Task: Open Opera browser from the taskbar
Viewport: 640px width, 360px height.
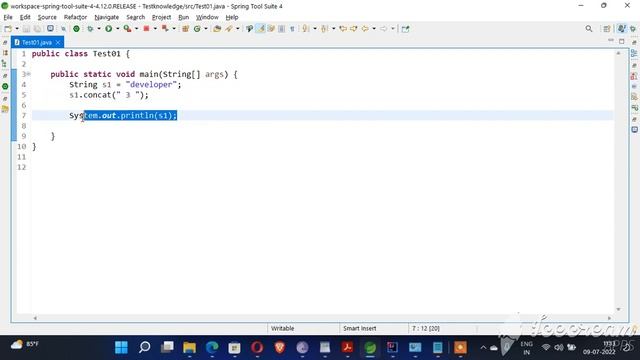Action: pos(257,347)
